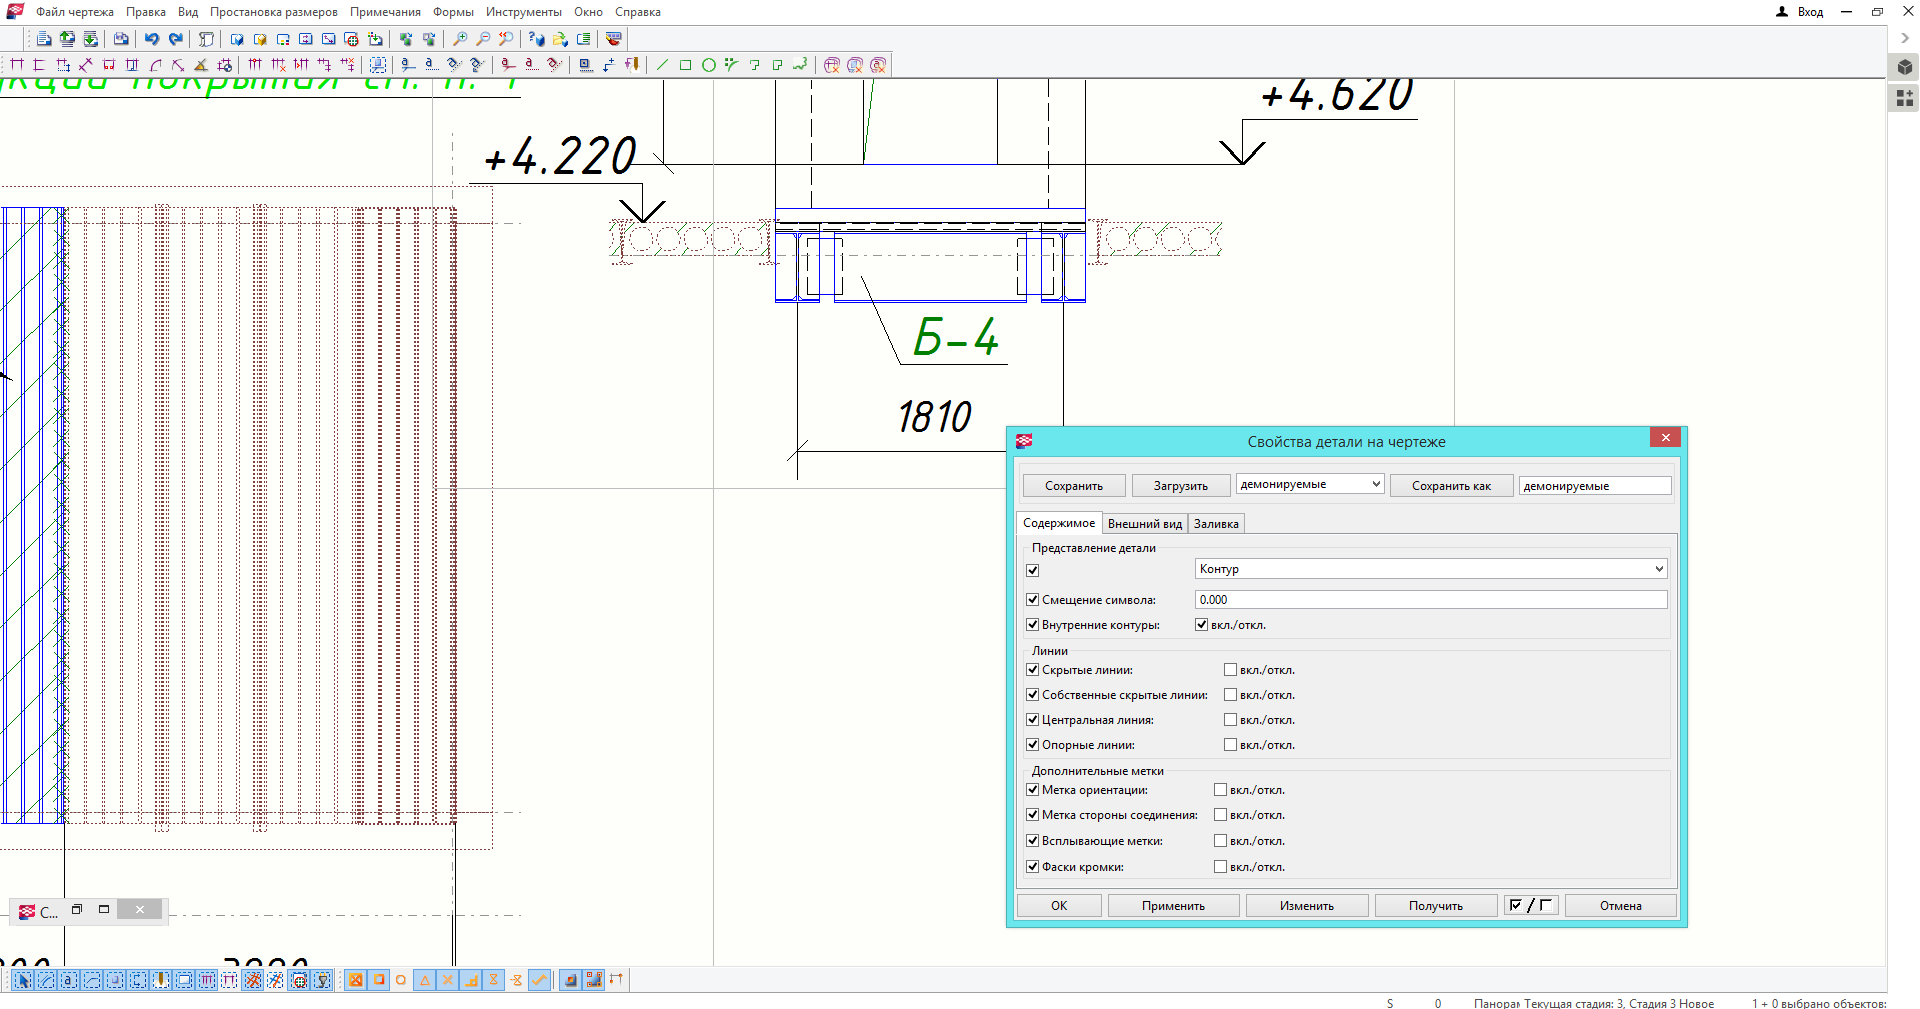The width and height of the screenshot is (1920, 1009).
Task: Open the 'Простановка размеров' menu
Action: (273, 12)
